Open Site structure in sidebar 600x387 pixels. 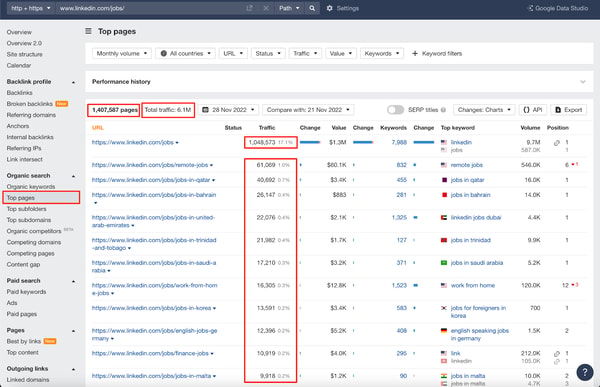tap(24, 54)
